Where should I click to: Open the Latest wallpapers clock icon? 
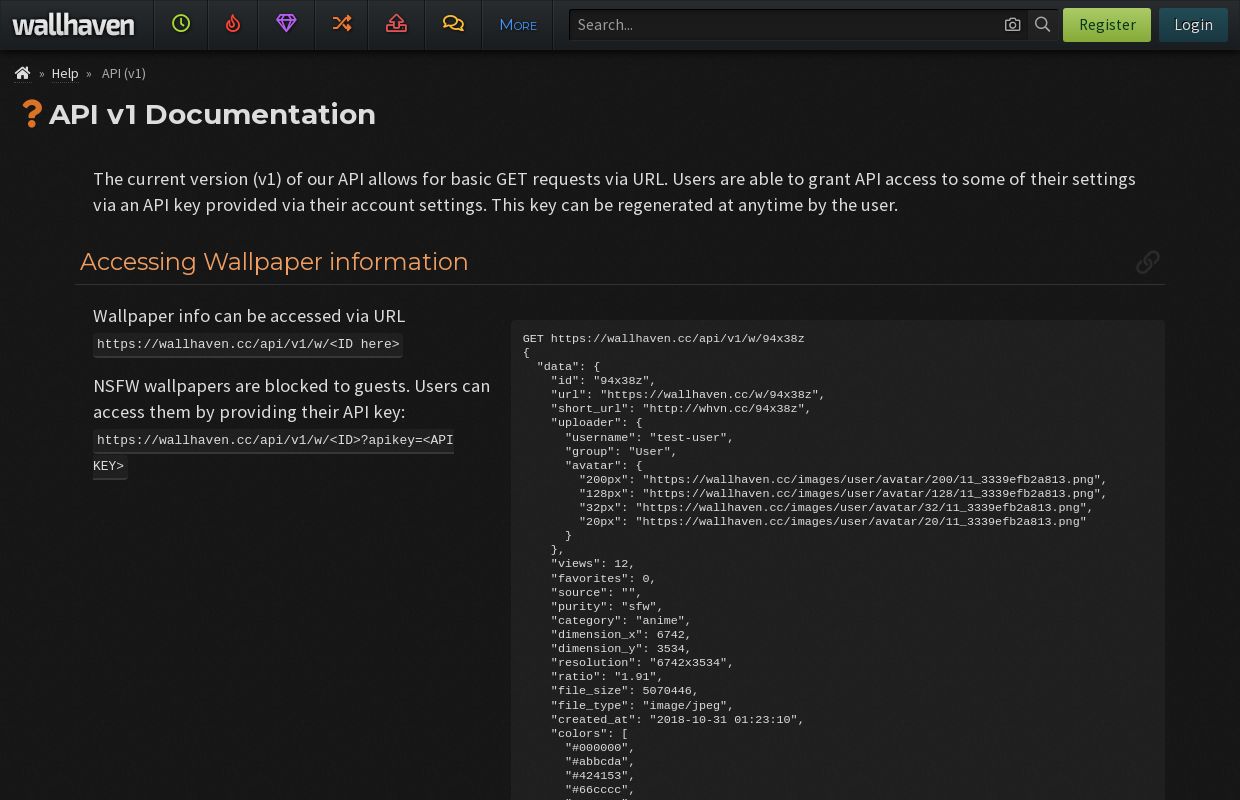pos(181,24)
